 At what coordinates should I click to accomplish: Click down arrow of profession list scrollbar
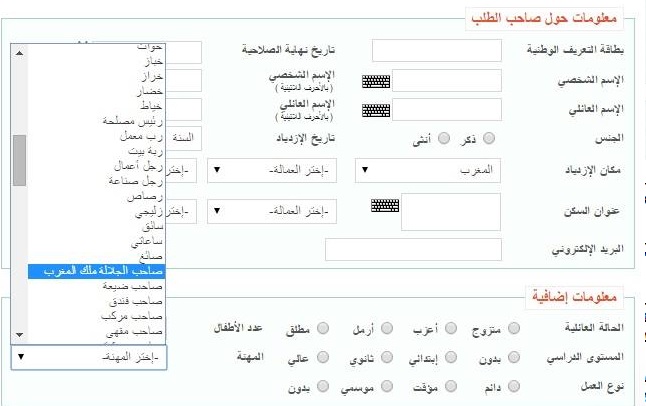[x=19, y=335]
